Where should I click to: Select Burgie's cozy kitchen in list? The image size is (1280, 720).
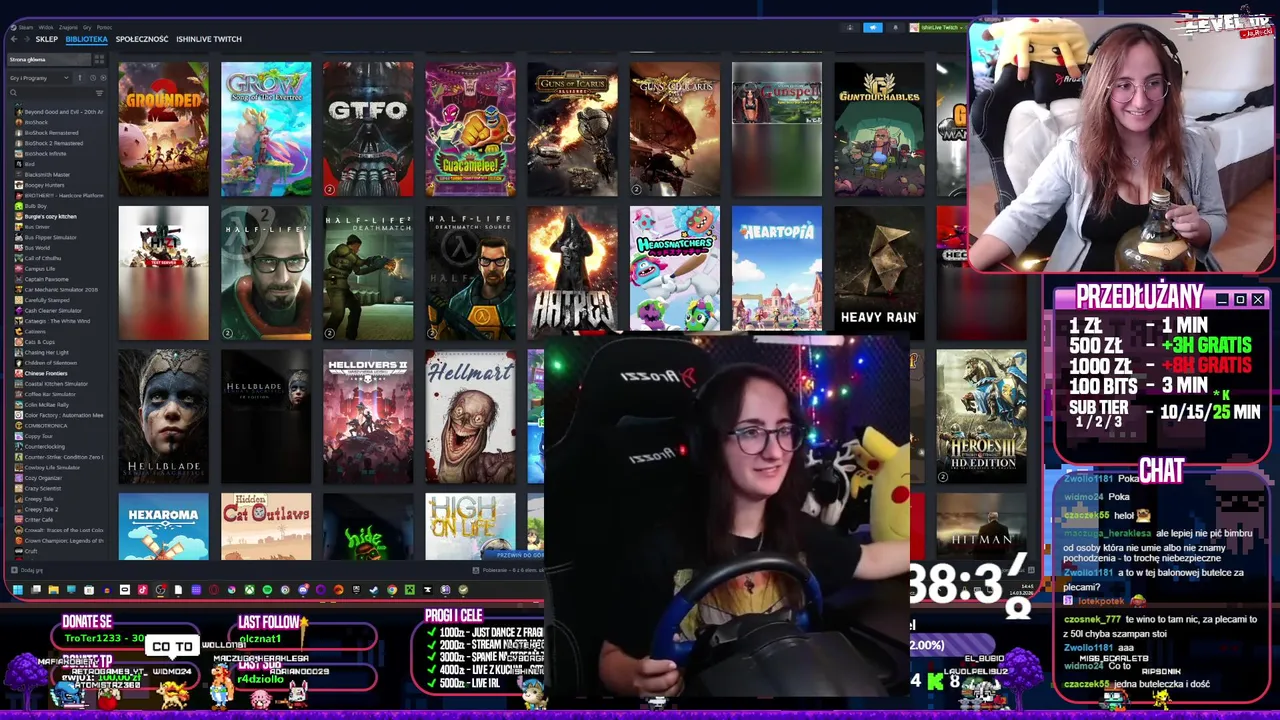click(50, 216)
